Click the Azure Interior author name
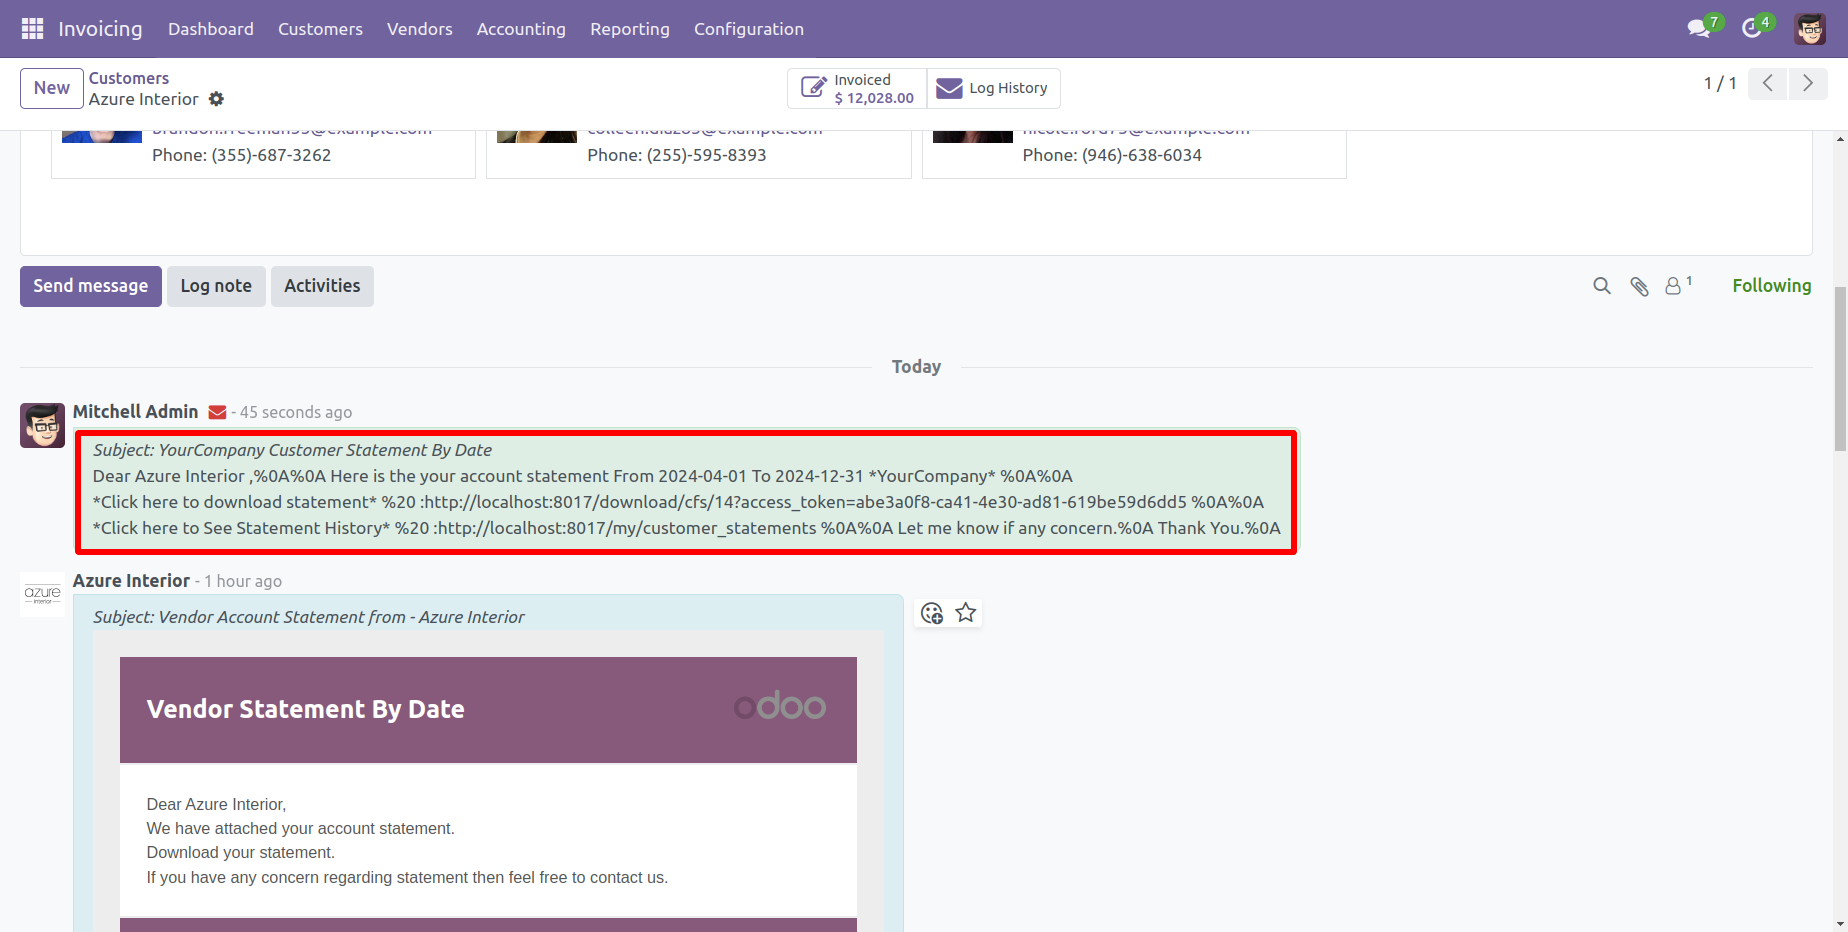This screenshot has width=1848, height=932. point(131,580)
